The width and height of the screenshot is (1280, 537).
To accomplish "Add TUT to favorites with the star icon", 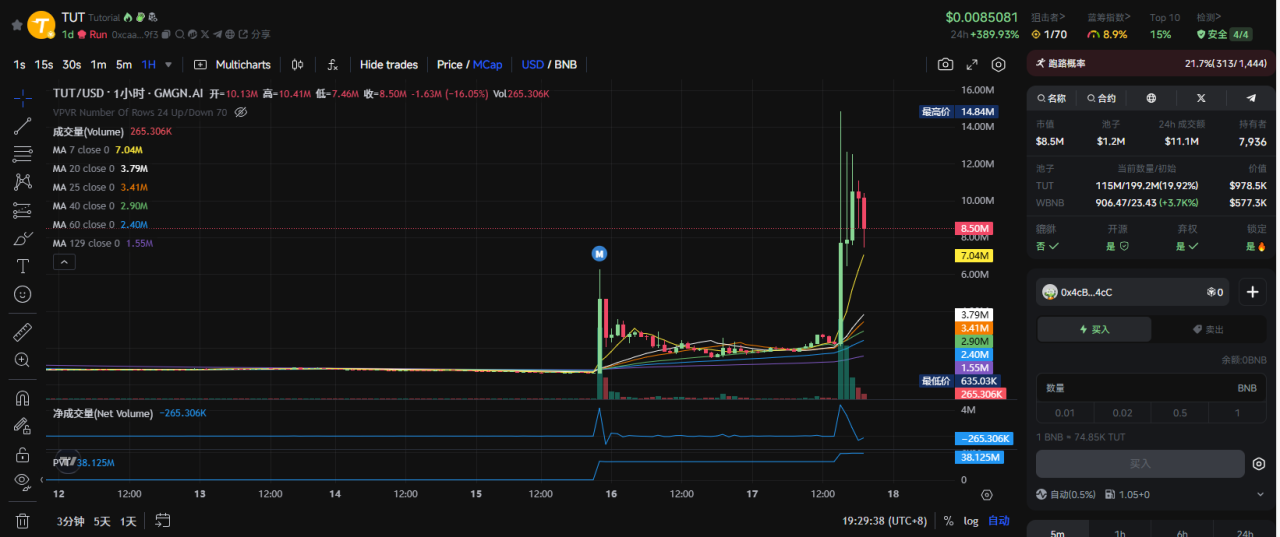I will coord(16,24).
